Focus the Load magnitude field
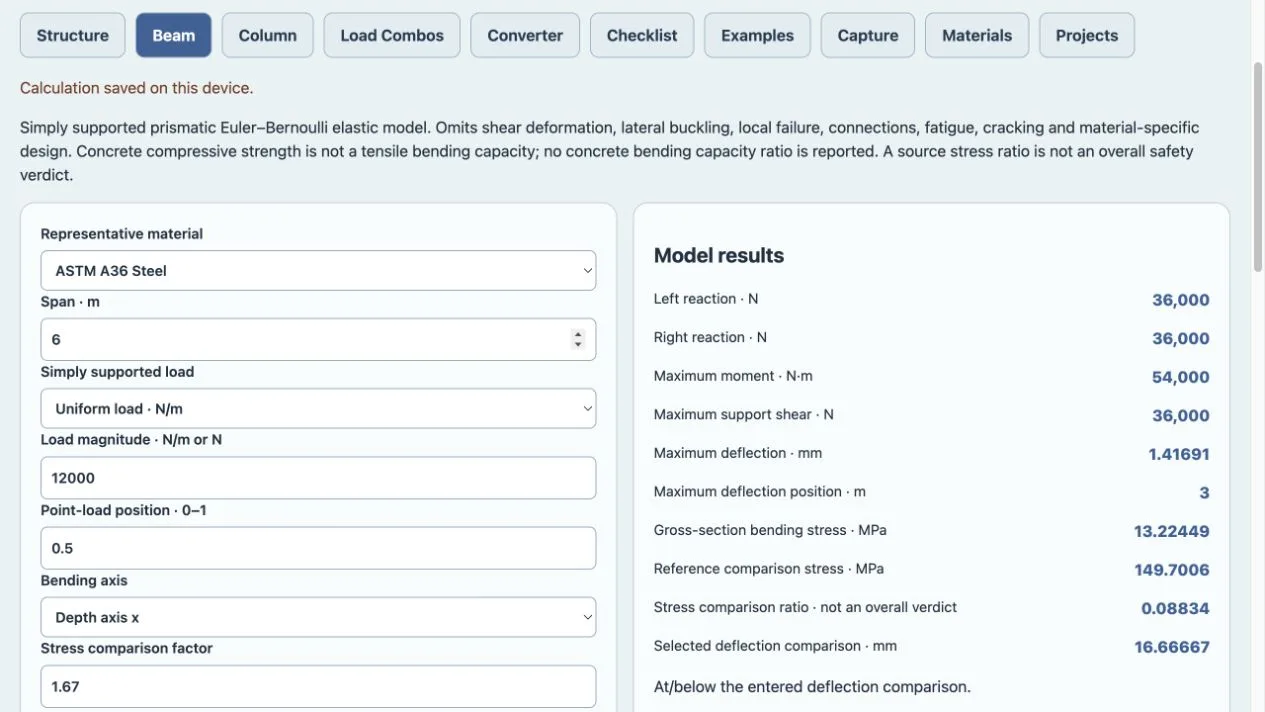The width and height of the screenshot is (1265, 712). click(x=318, y=478)
